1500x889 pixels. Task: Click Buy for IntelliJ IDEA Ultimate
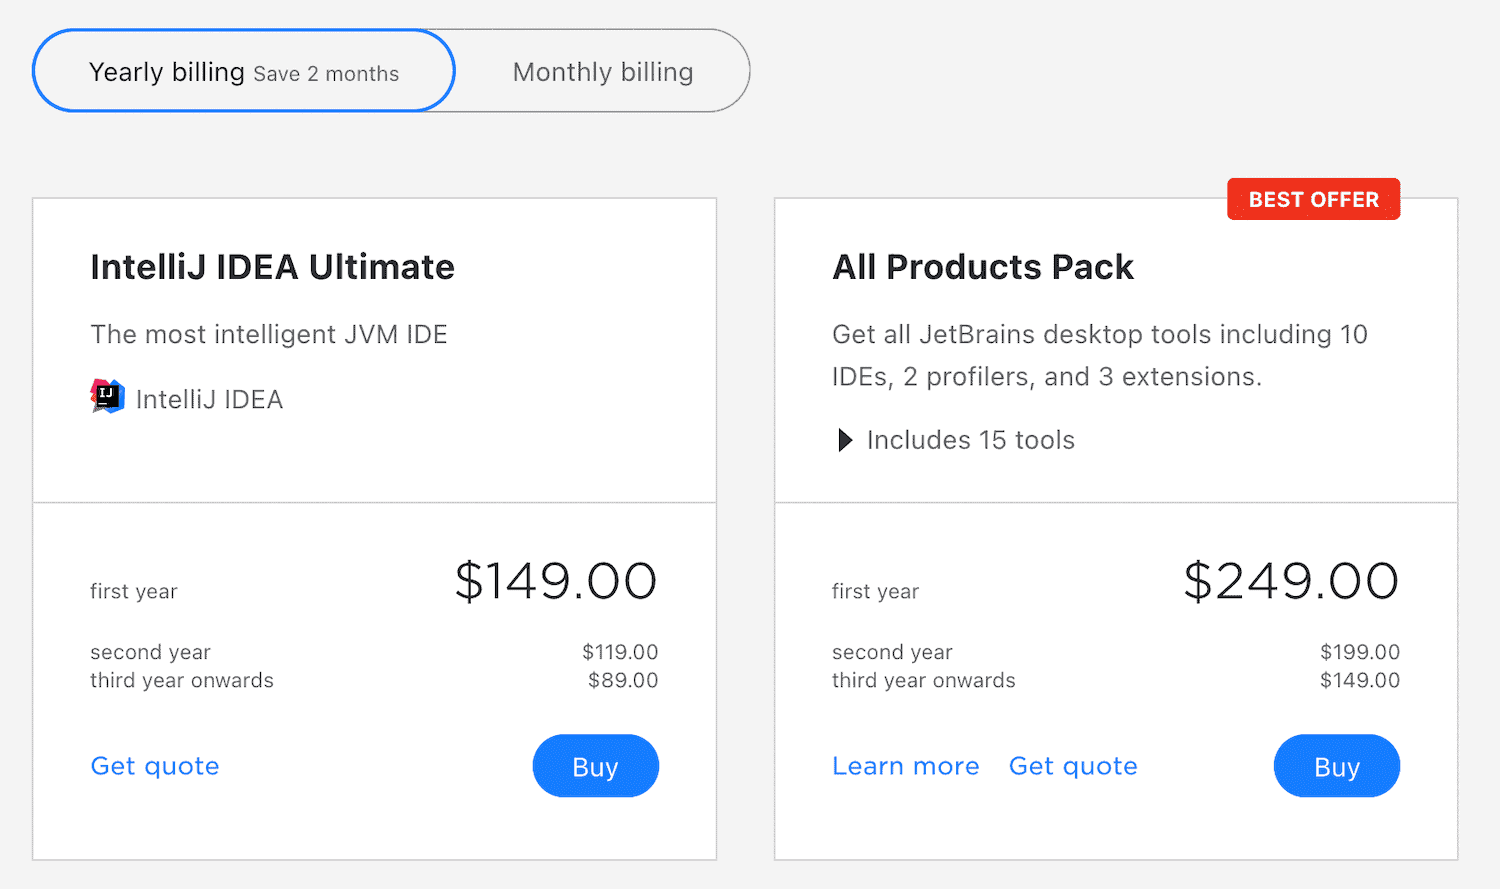[595, 766]
